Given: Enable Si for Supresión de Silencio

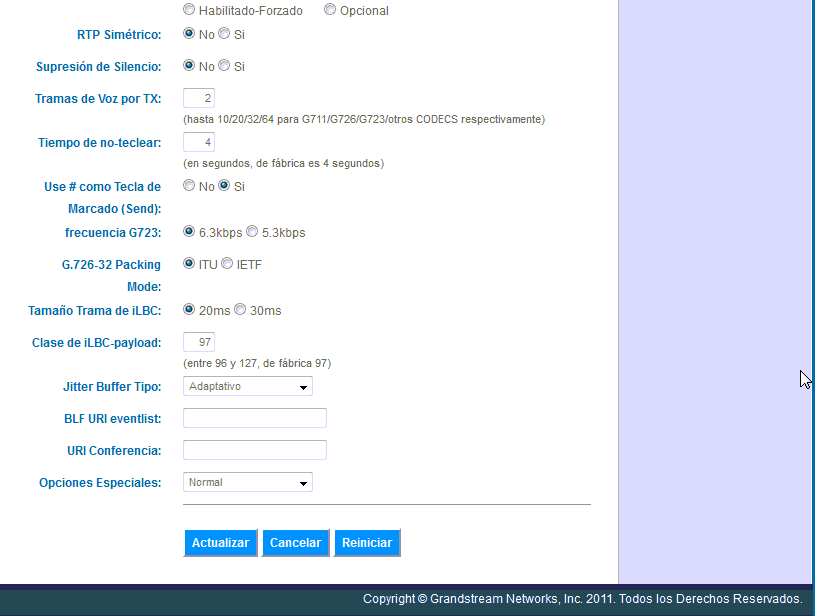Looking at the screenshot, I should 222,65.
